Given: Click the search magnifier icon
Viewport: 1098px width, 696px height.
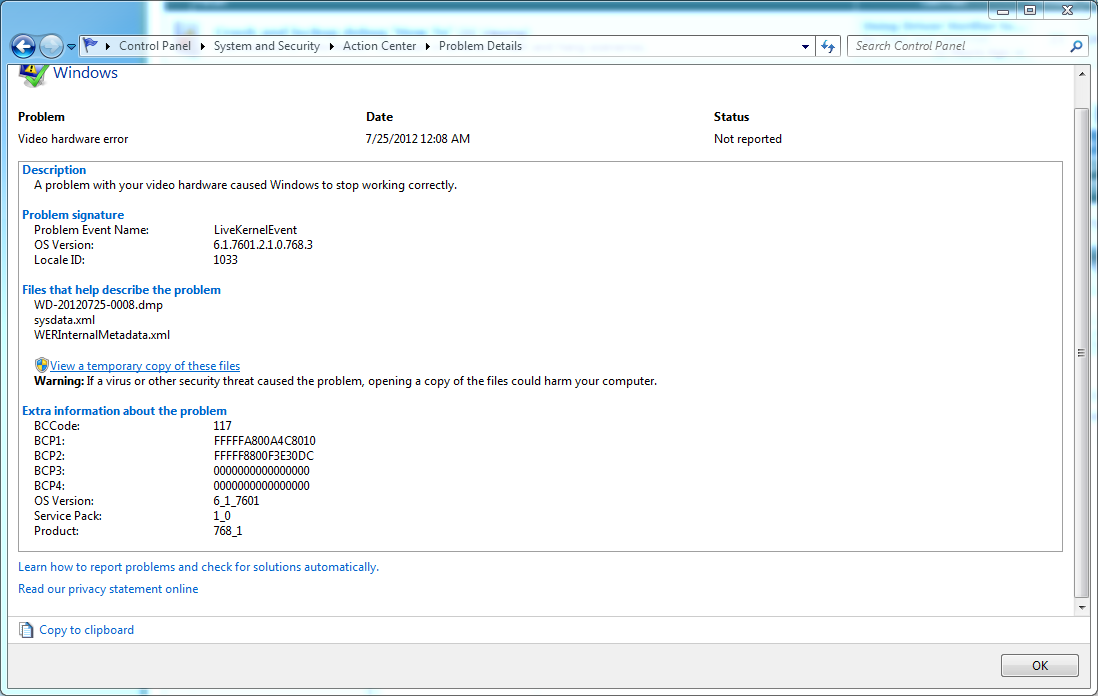Looking at the screenshot, I should [x=1076, y=46].
